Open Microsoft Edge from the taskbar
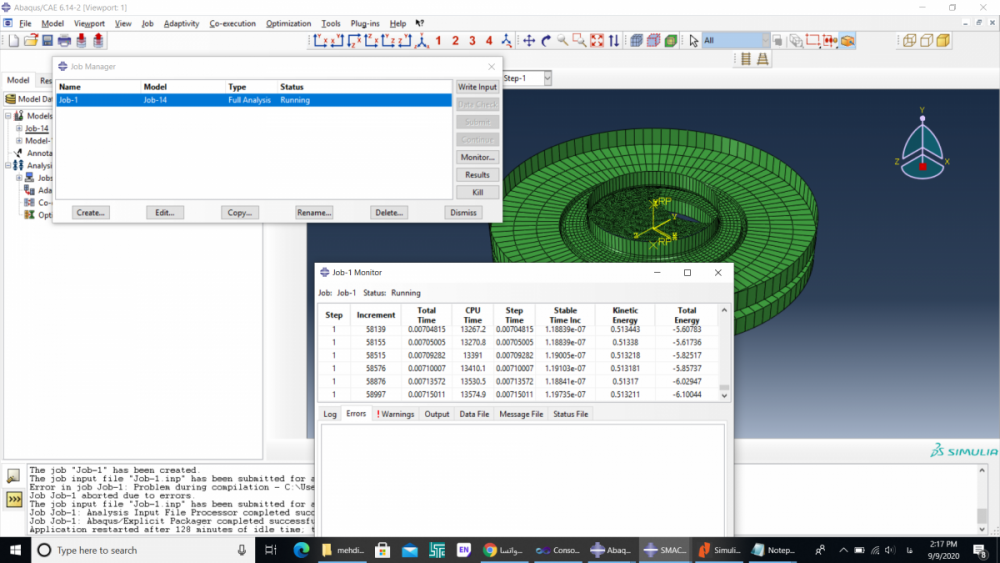This screenshot has height=563, width=1000. coord(301,550)
